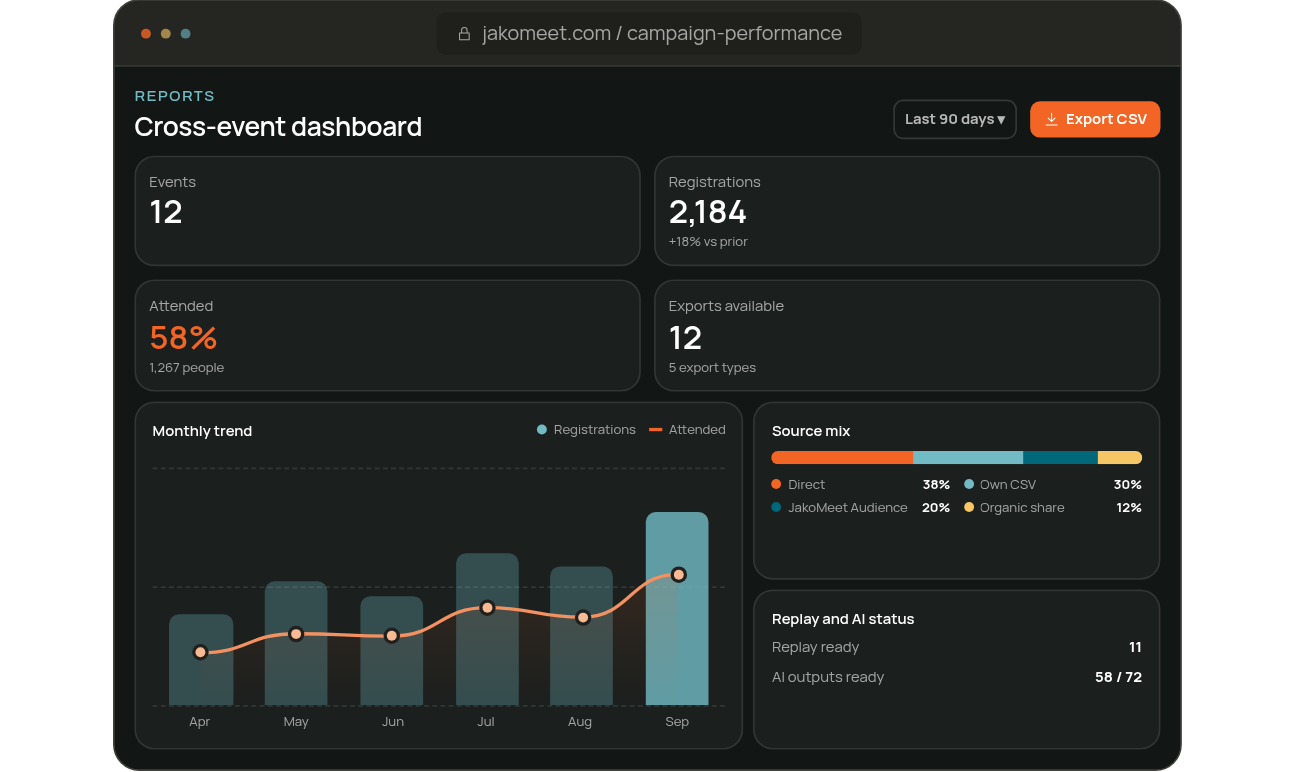This screenshot has width=1296, height=772.
Task: Click the red window dot in the browser
Action: click(x=146, y=33)
